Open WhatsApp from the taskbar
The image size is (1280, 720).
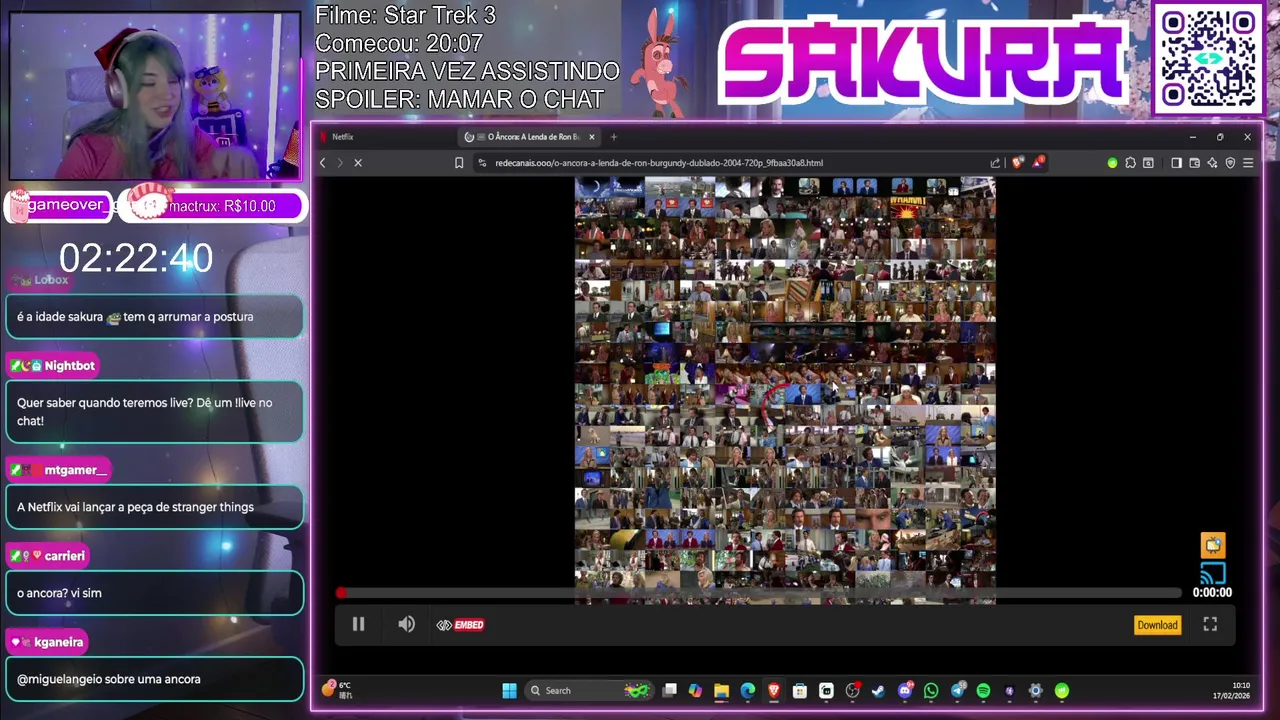coord(931,690)
